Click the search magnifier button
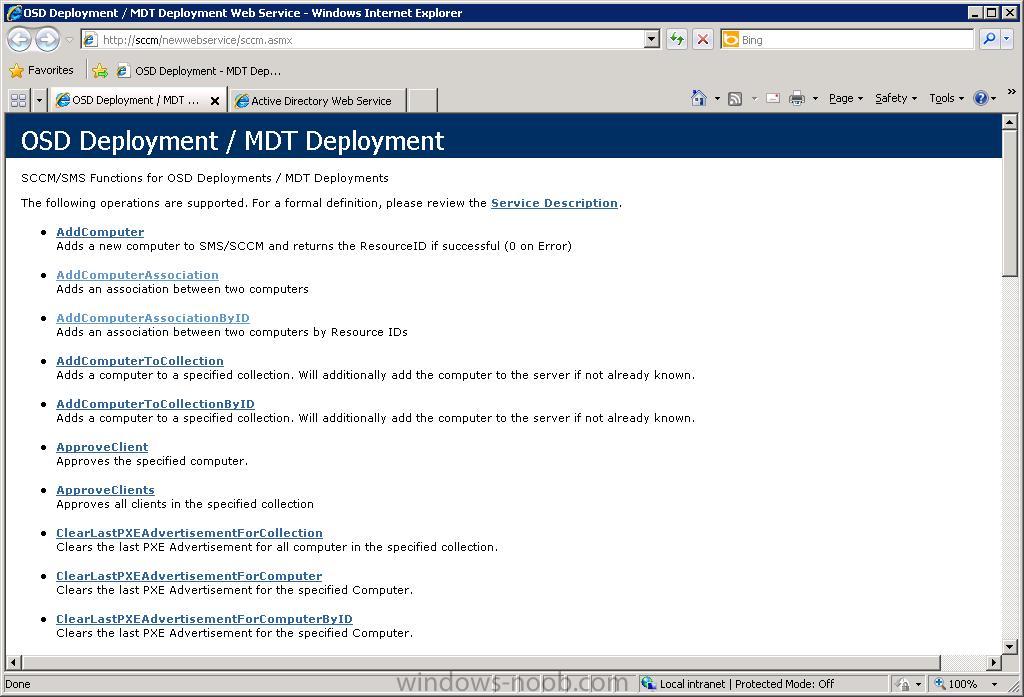This screenshot has height=697, width=1024. [989, 39]
